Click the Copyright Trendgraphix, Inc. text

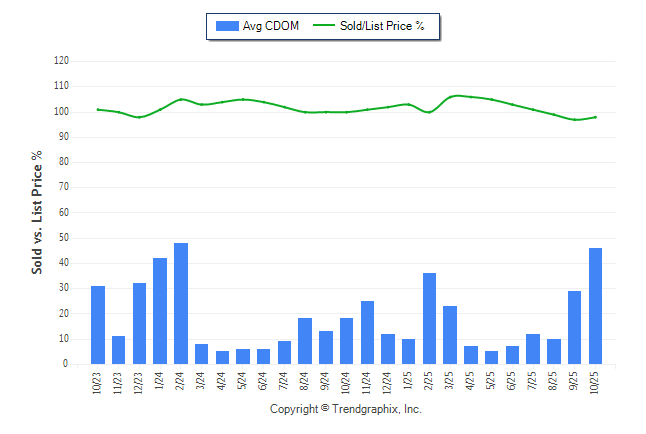pyautogui.click(x=346, y=409)
